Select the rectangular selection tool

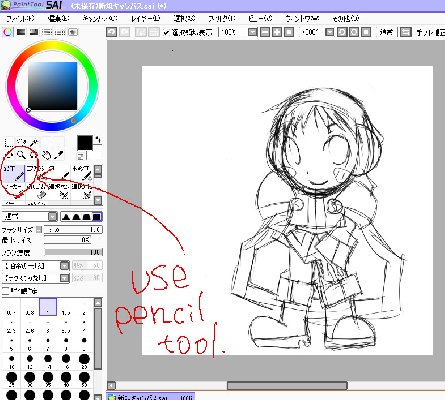click(x=8, y=143)
